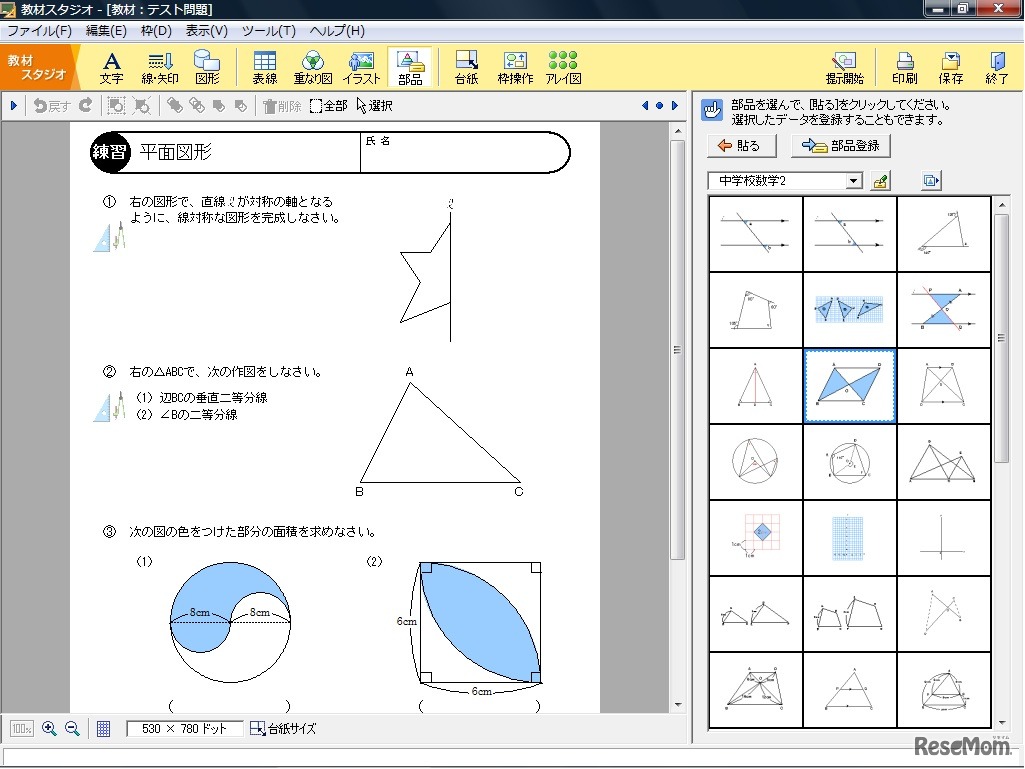Screen dimensions: 1025x769
Task: Open the 中学校数学2 category dropdown
Action: tap(853, 180)
